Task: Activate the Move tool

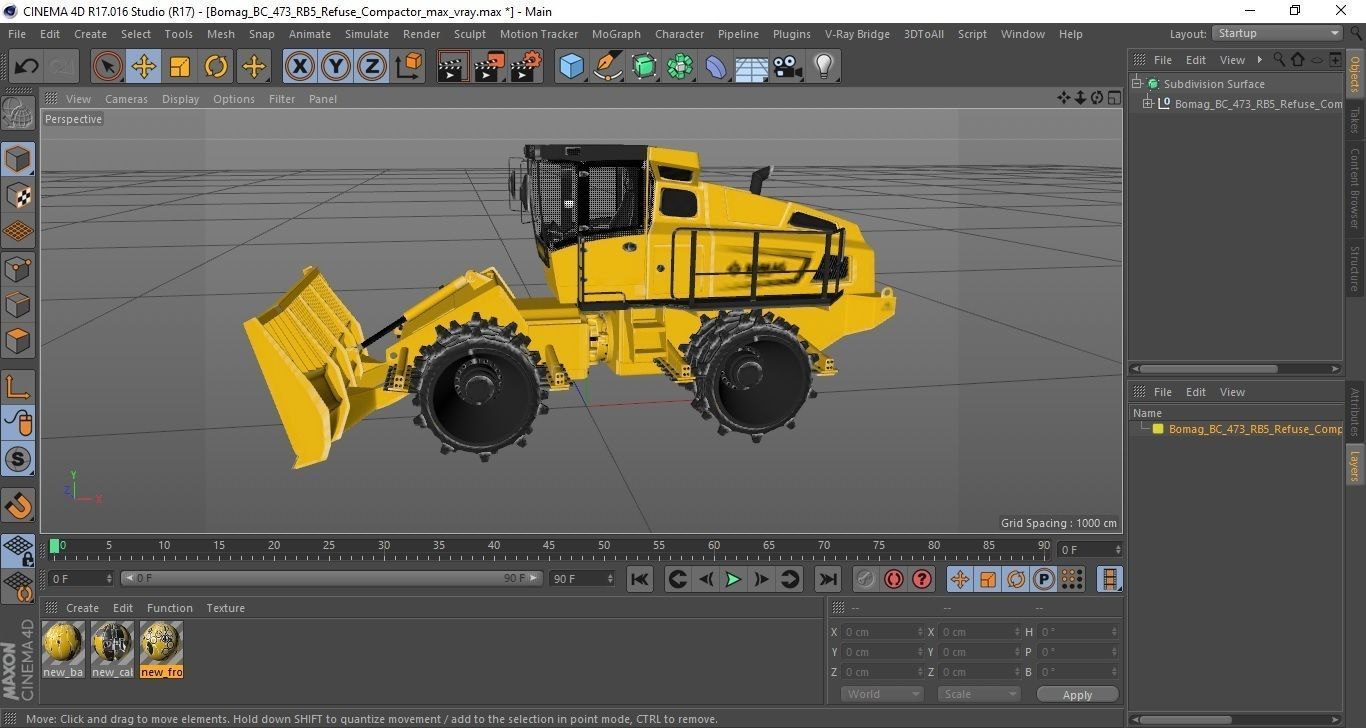Action: pos(143,67)
